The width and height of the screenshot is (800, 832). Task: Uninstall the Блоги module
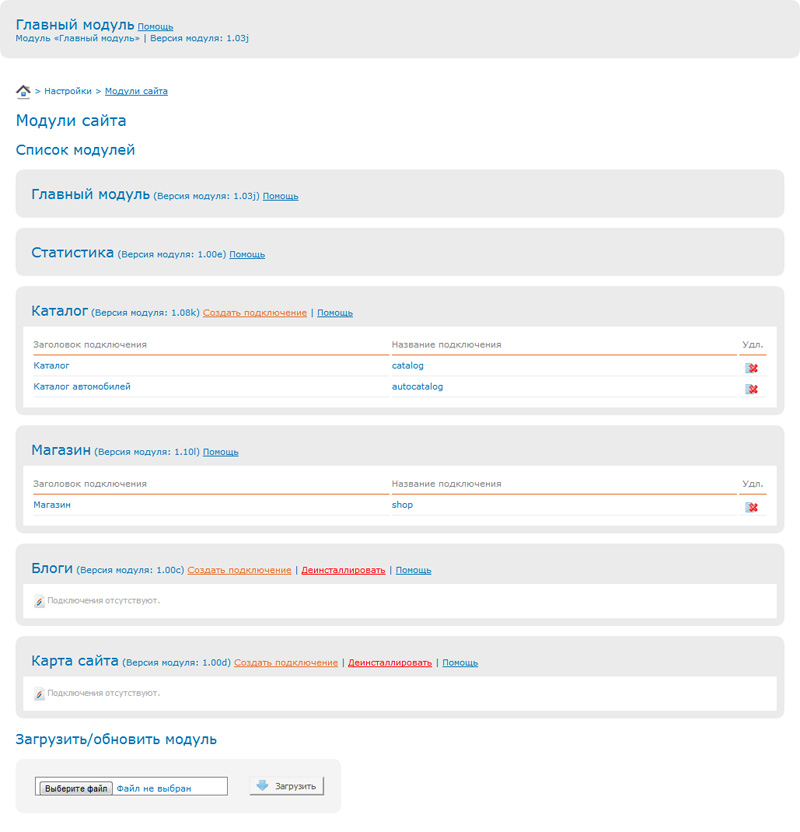pyautogui.click(x=343, y=570)
